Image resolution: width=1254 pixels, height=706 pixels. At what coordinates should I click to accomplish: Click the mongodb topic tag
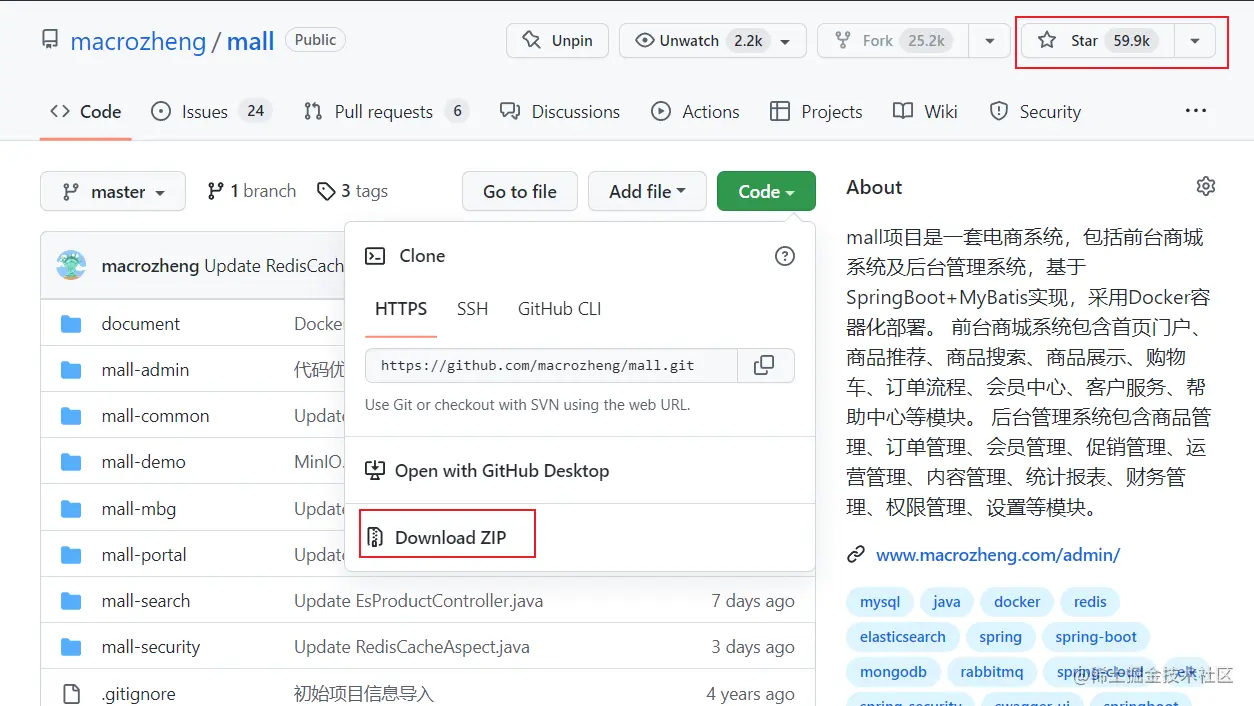(893, 672)
